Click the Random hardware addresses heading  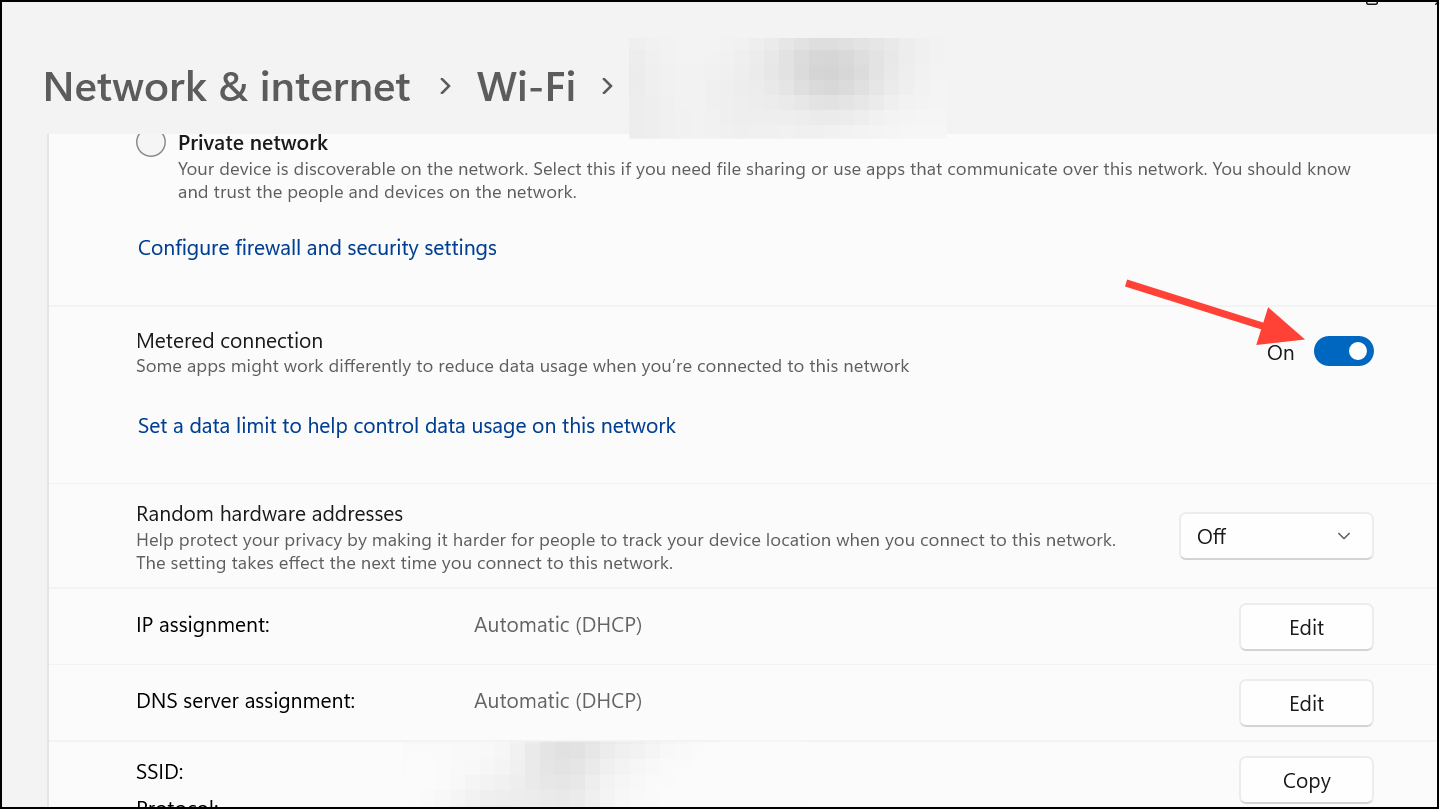click(270, 514)
